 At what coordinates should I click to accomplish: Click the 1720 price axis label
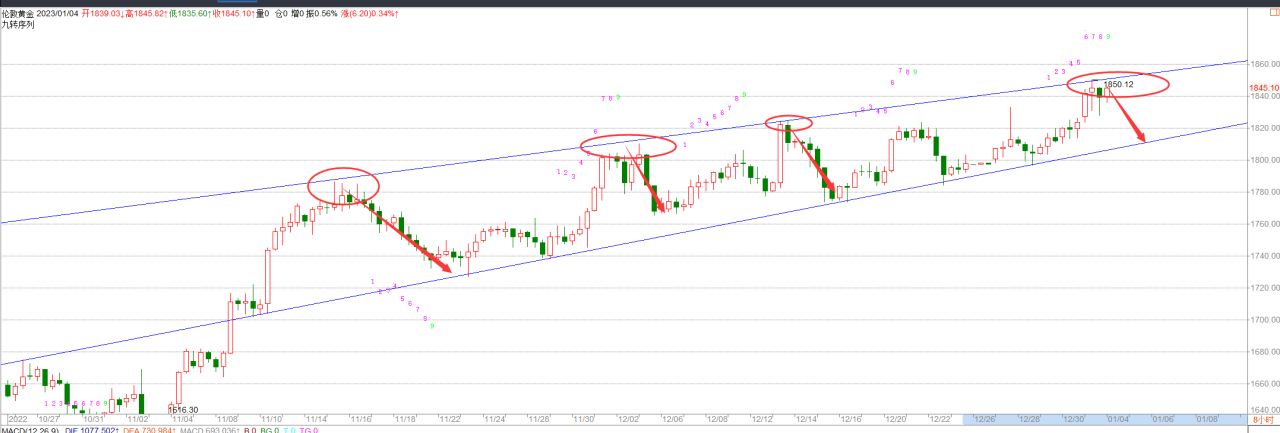coord(1264,288)
